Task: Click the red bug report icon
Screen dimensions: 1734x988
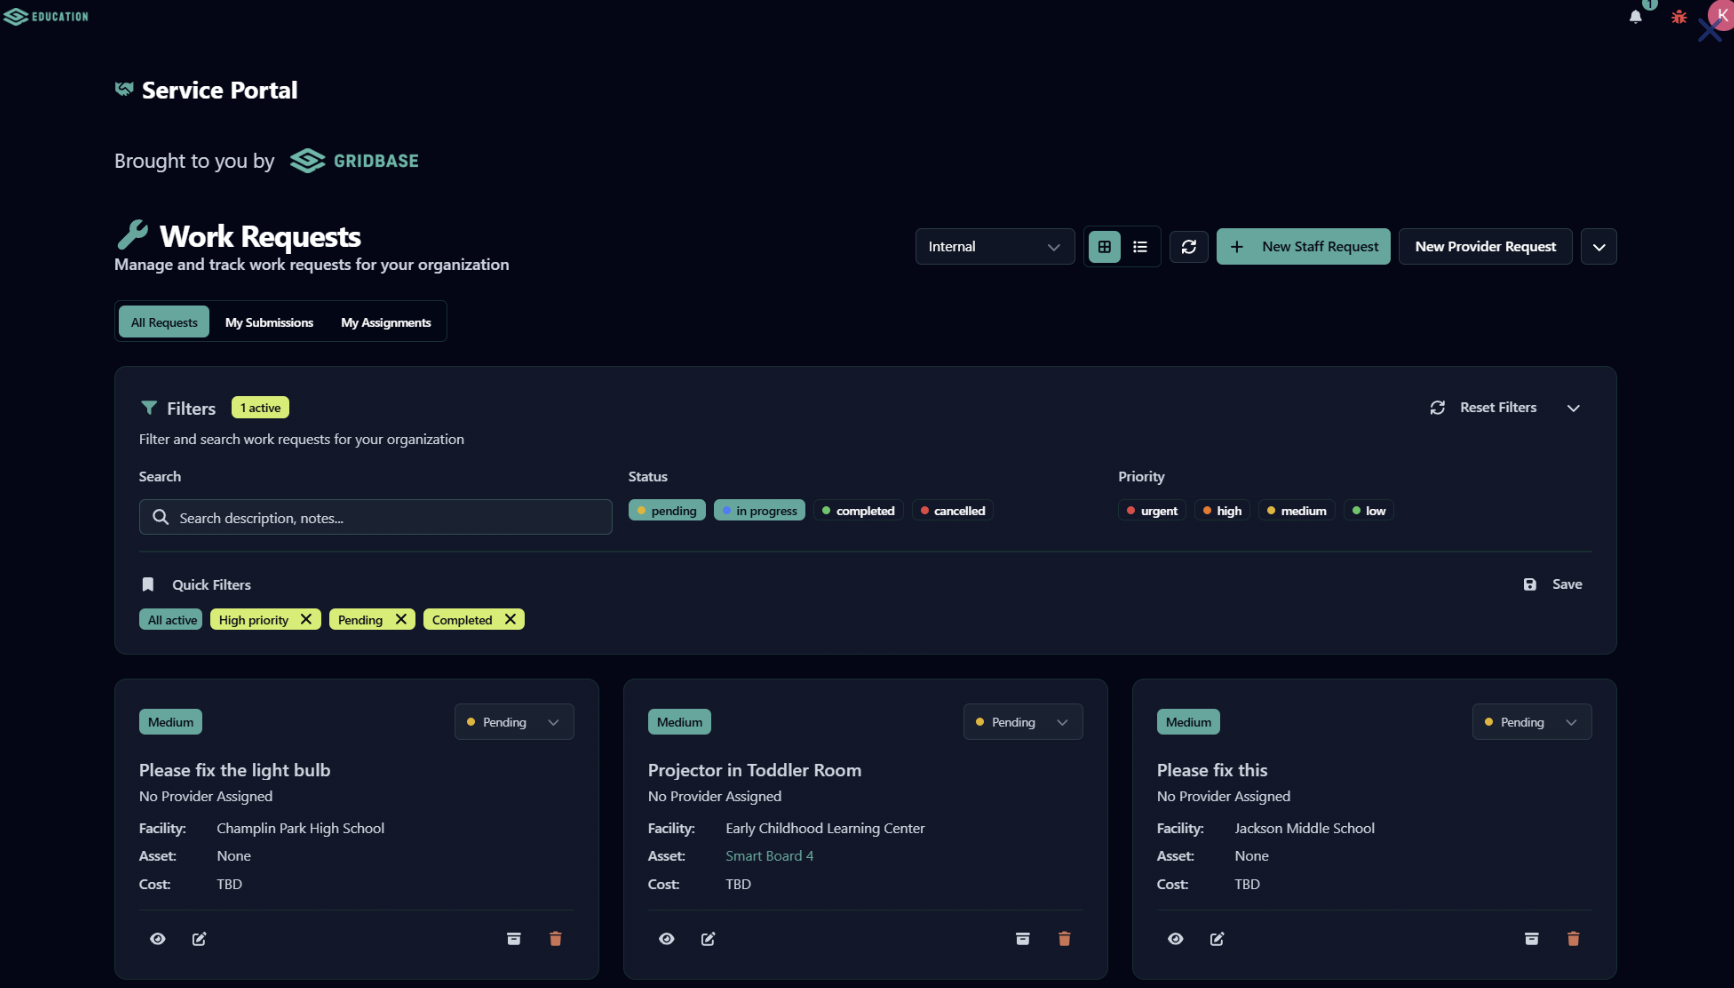Action: [x=1679, y=16]
